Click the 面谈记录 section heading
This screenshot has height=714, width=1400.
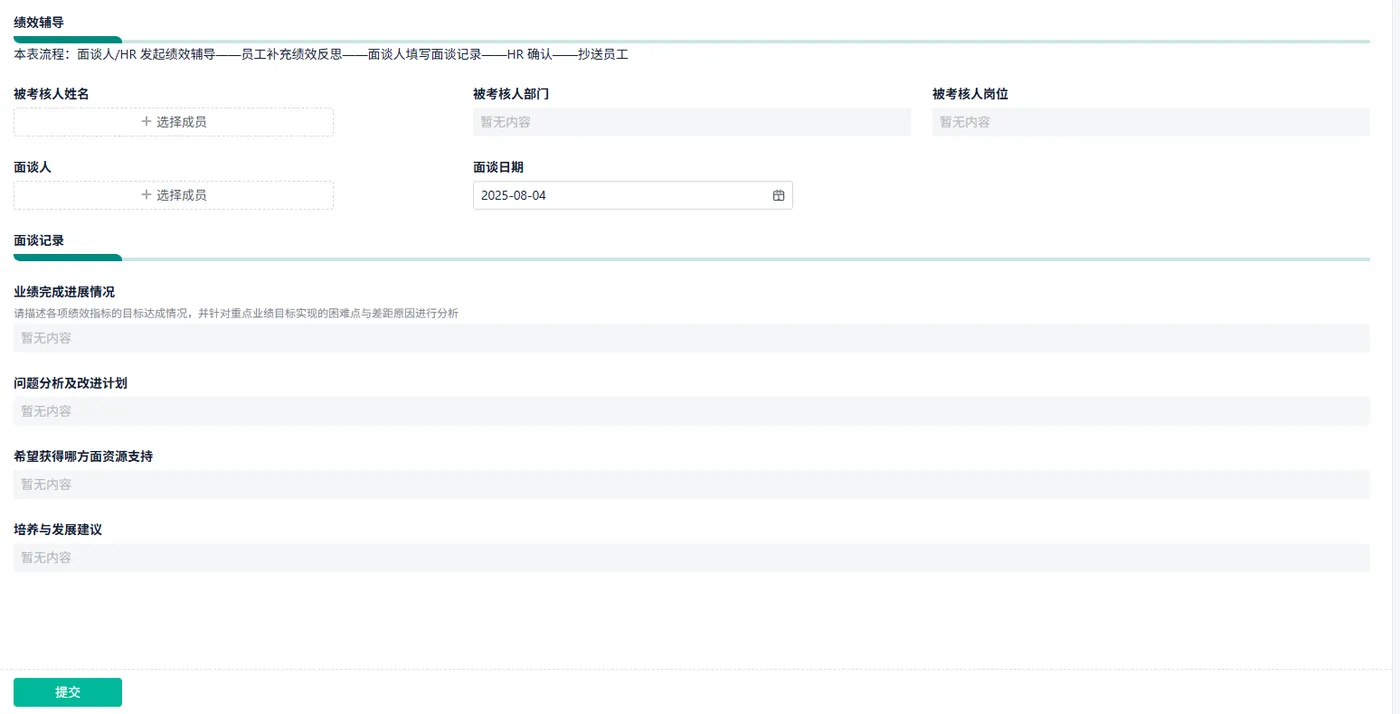(39, 241)
